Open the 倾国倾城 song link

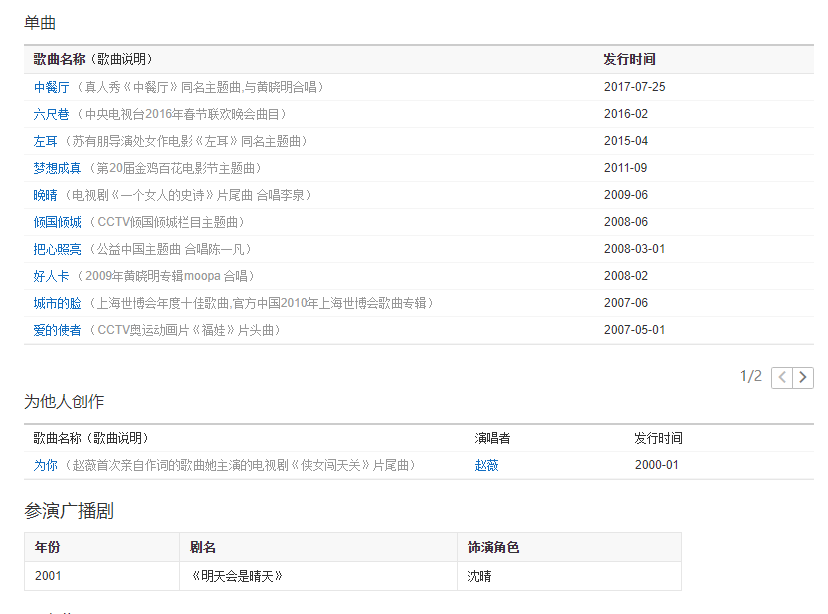pyautogui.click(x=57, y=222)
